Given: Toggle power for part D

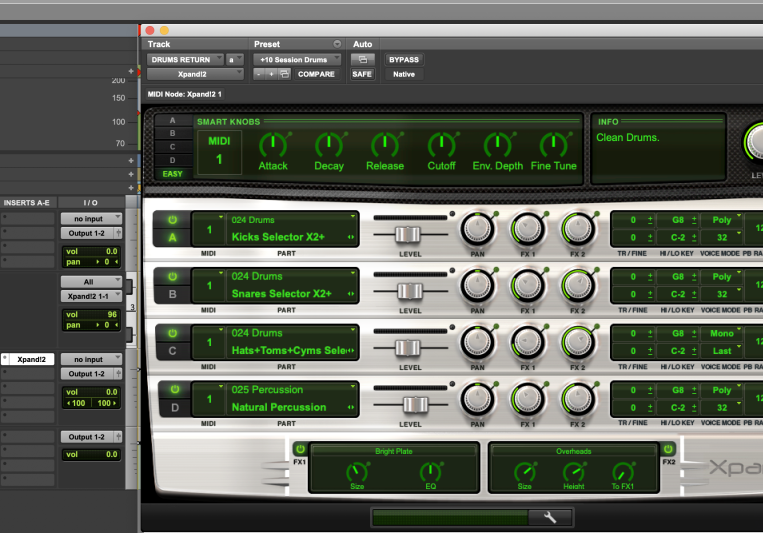Looking at the screenshot, I should (175, 389).
